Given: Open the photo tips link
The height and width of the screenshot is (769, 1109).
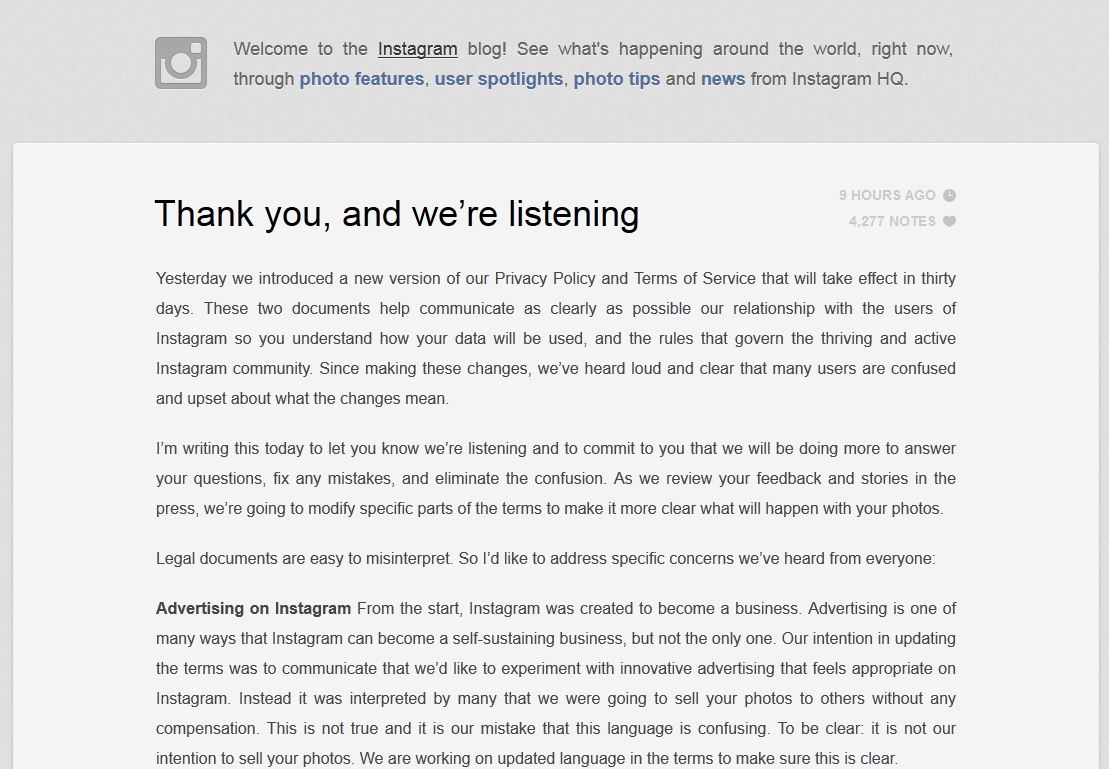Looking at the screenshot, I should (616, 78).
